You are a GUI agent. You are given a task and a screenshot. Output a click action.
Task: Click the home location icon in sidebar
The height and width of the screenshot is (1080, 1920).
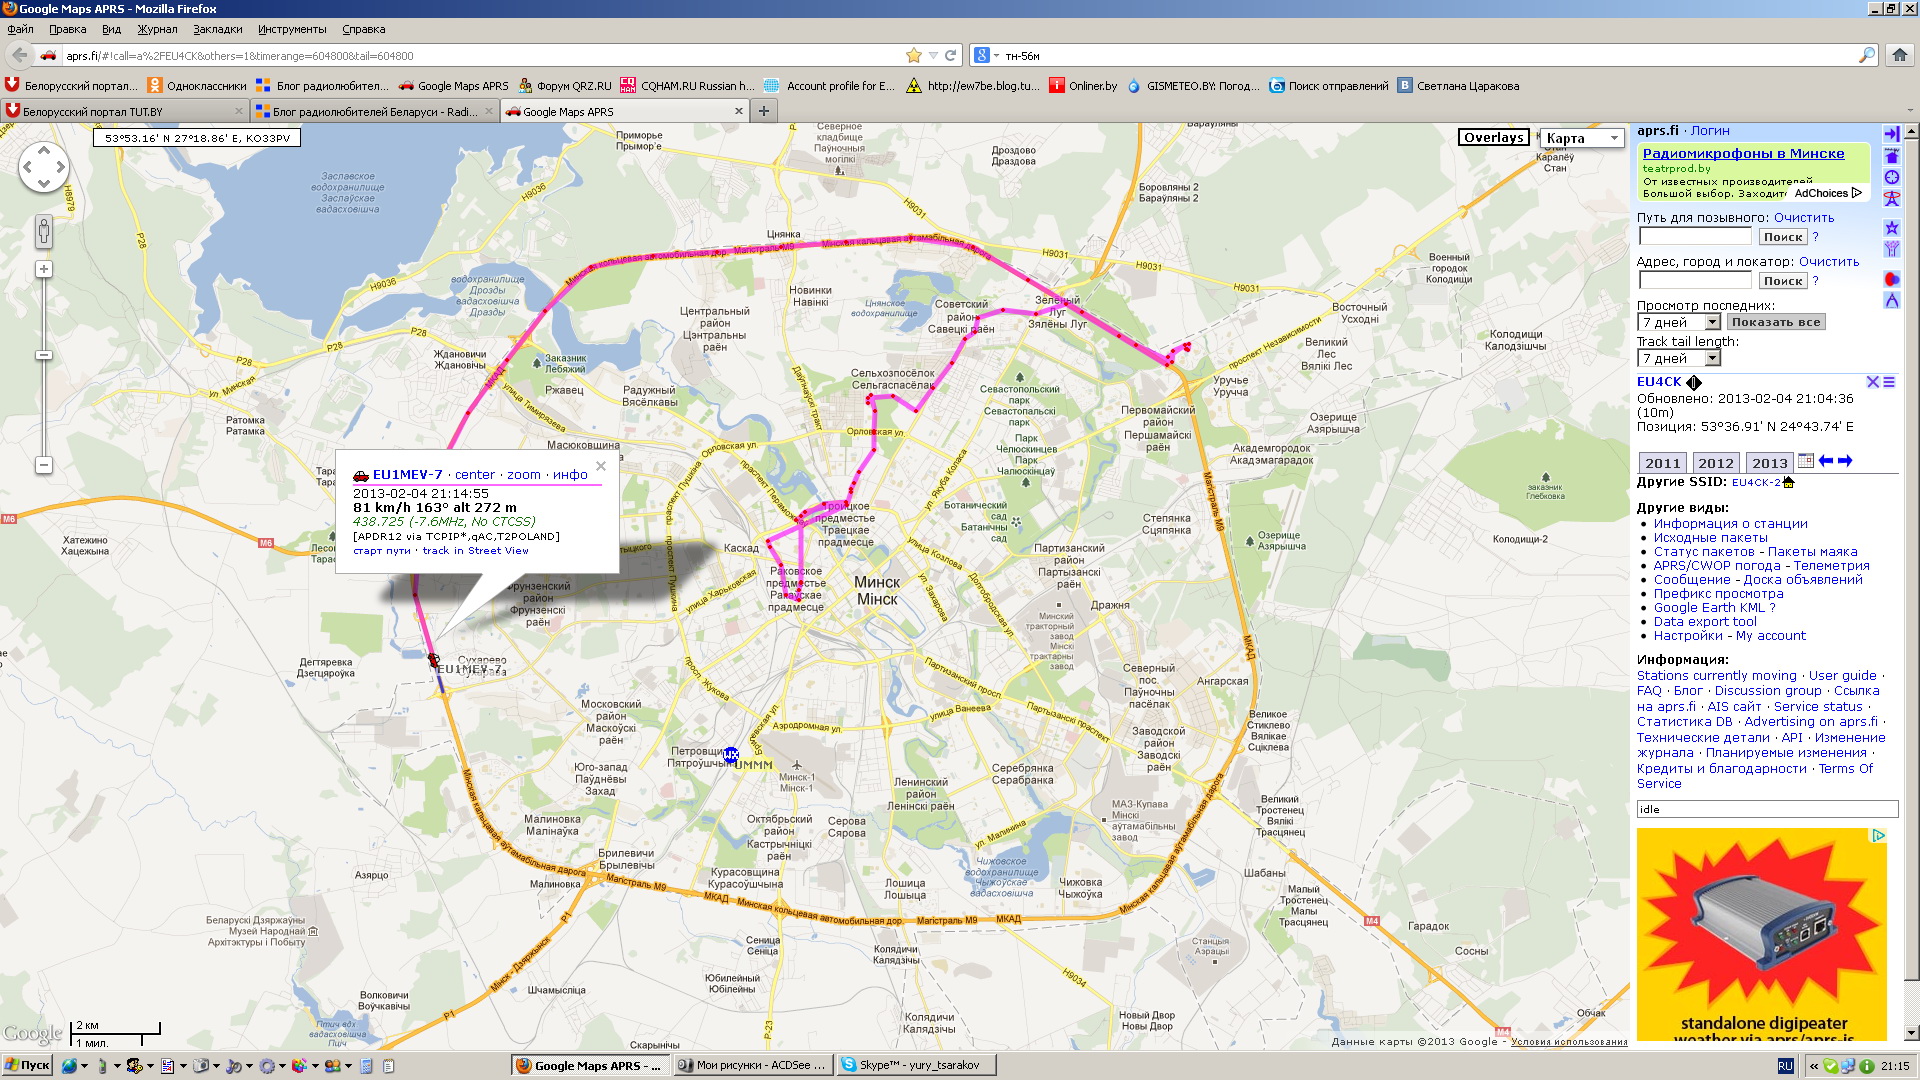pyautogui.click(x=1891, y=155)
